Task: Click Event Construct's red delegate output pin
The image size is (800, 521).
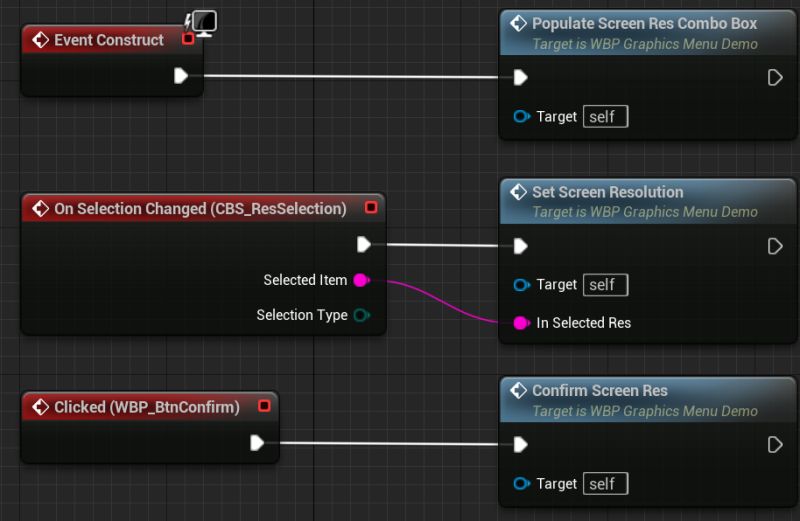Action: pos(188,38)
